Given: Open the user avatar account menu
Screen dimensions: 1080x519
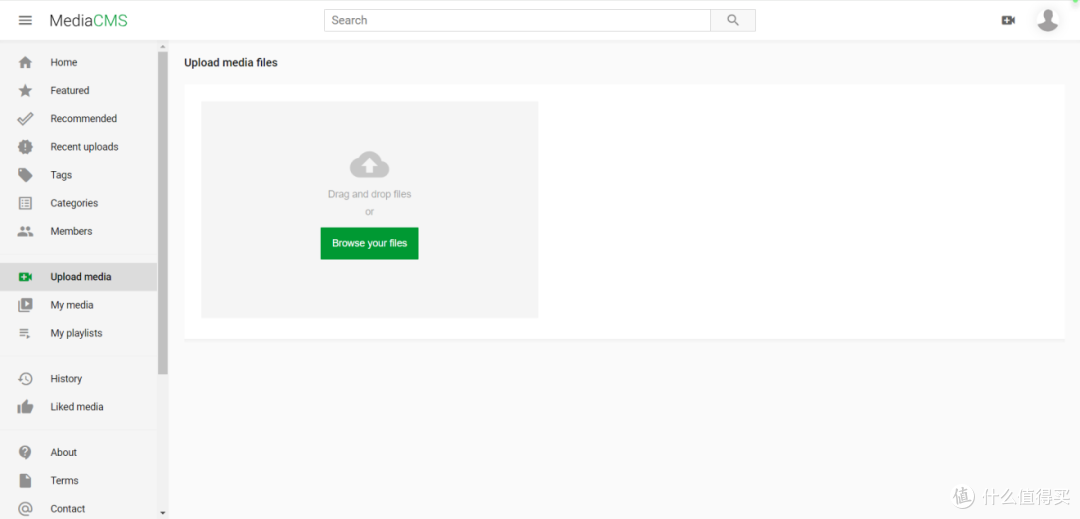Looking at the screenshot, I should point(1047,20).
